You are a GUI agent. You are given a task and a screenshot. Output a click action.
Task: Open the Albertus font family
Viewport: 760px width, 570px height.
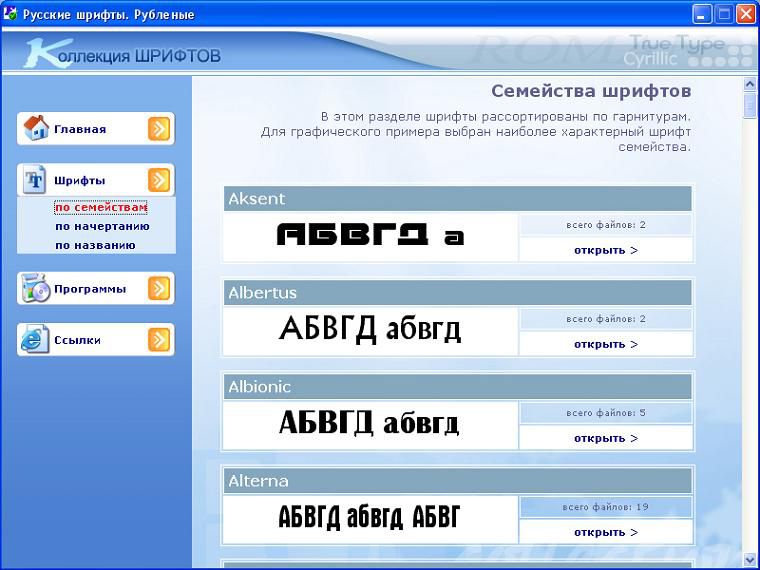[605, 344]
